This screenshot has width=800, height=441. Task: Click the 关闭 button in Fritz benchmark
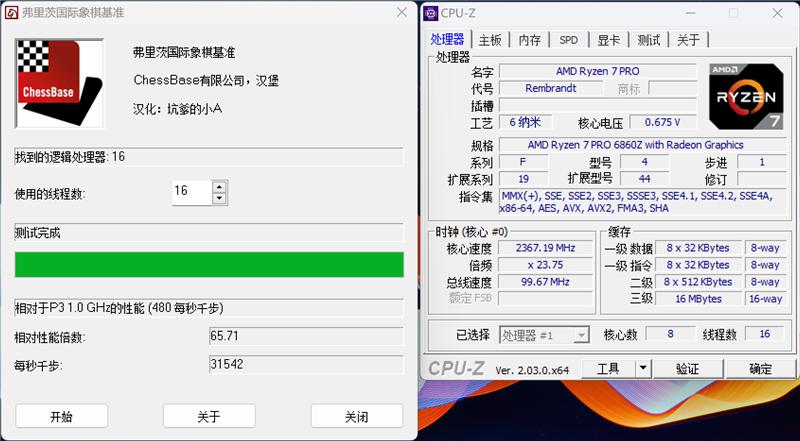[x=357, y=416]
